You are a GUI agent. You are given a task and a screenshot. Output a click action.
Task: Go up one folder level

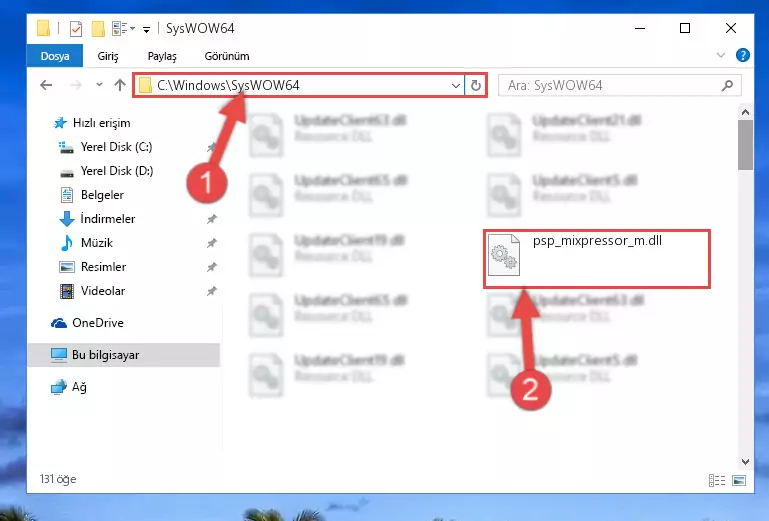point(120,85)
